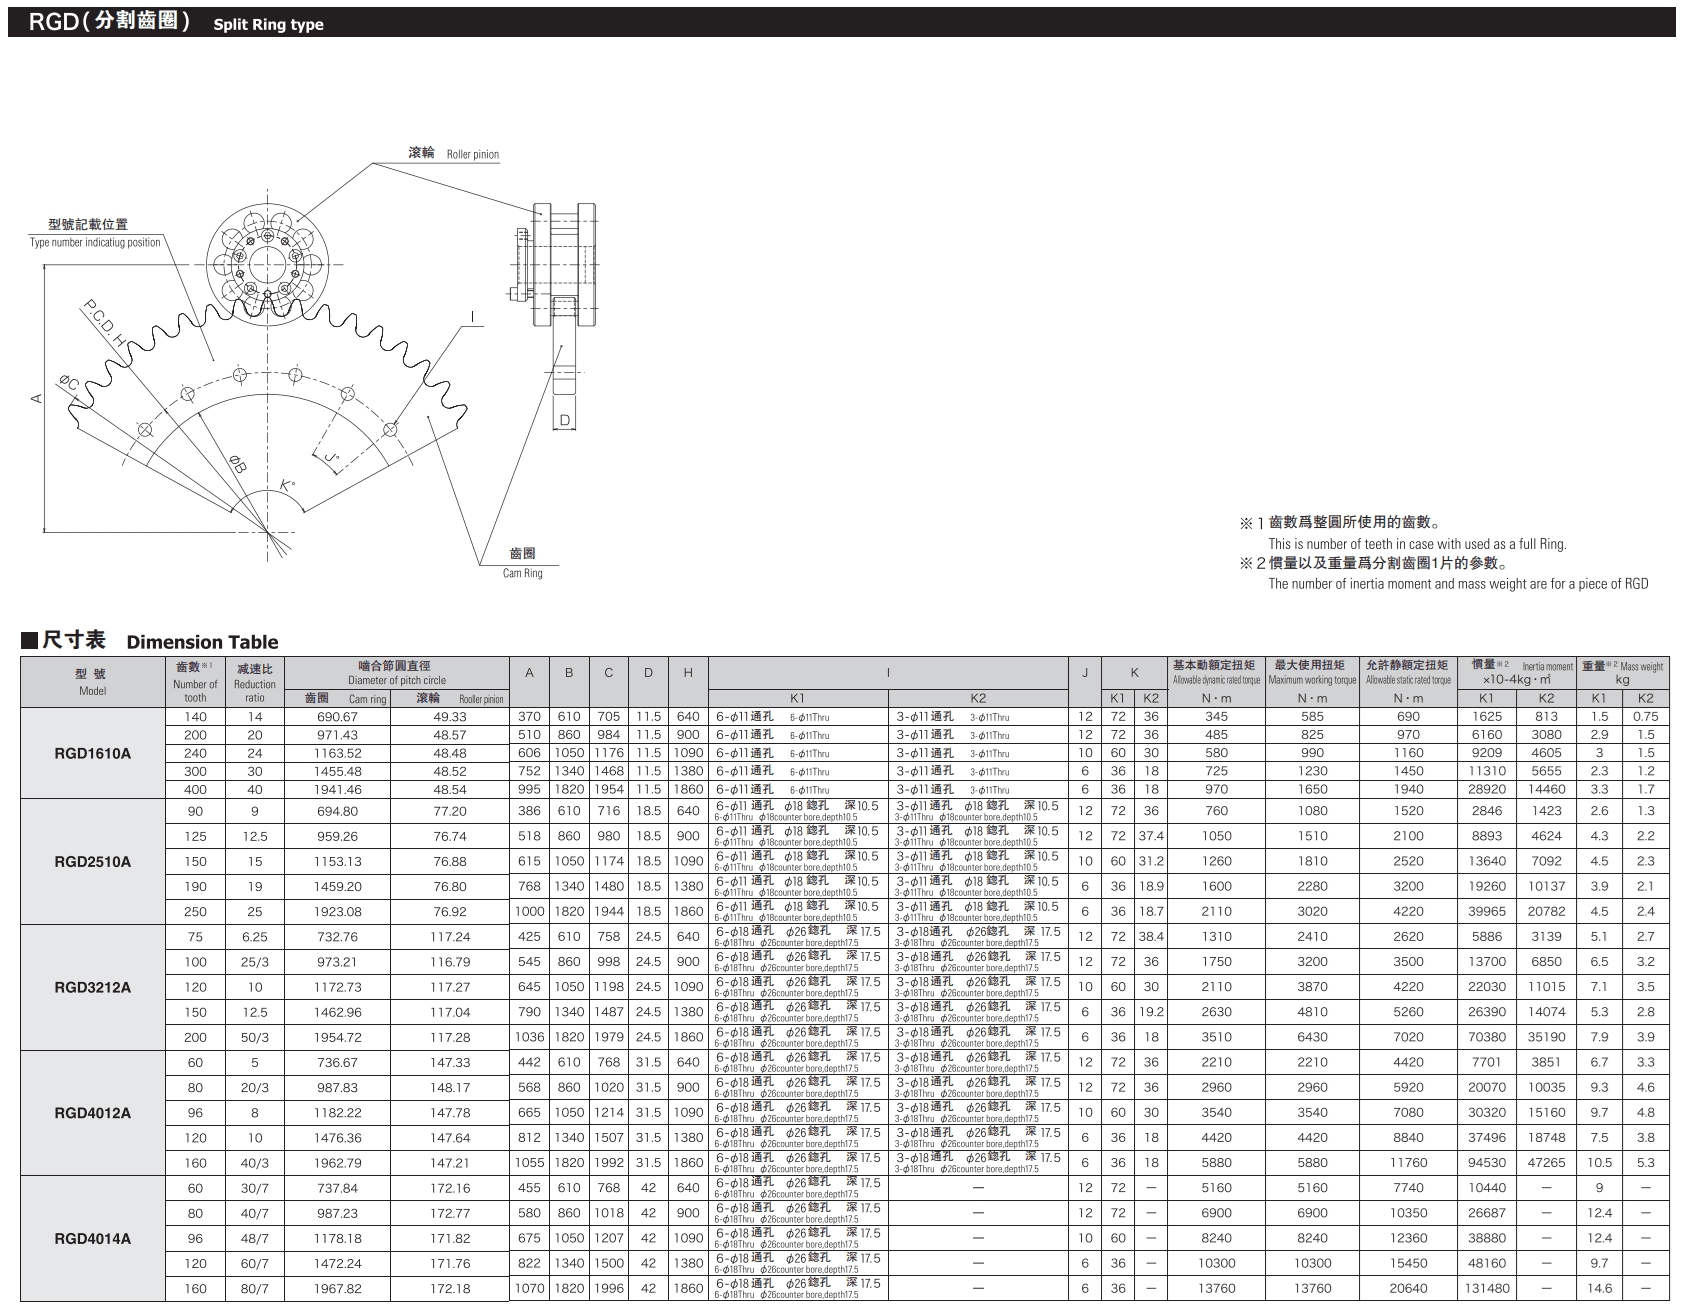This screenshot has height=1314, width=1686.
Task: Click the 'RGD(分割齒圈)' page title
Action: coord(109,21)
